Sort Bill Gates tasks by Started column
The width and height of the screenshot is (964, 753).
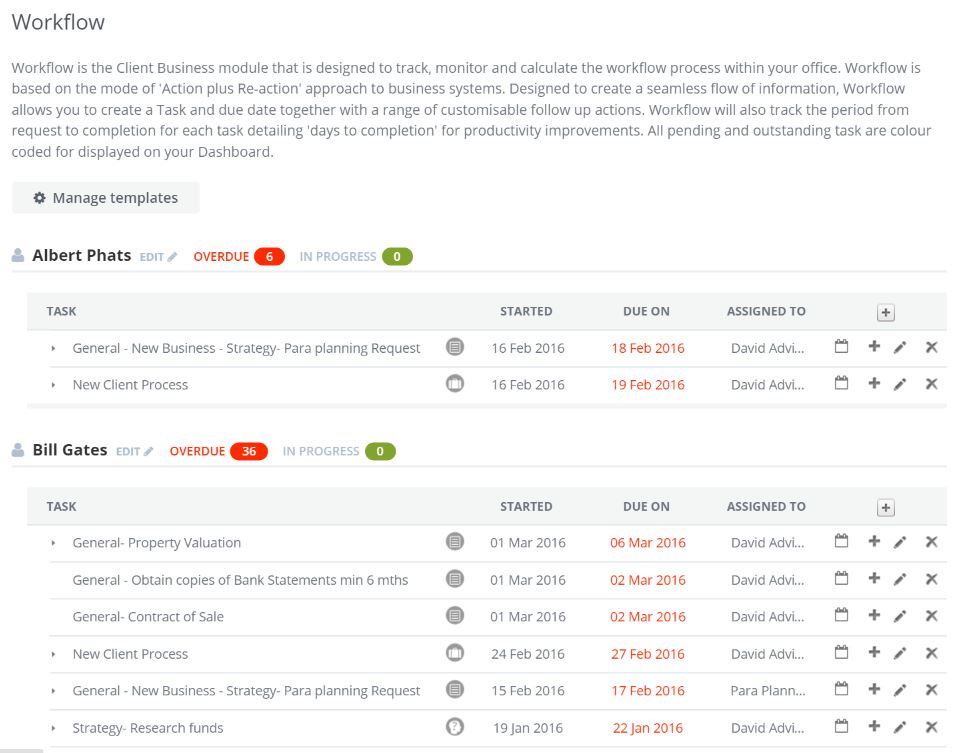[526, 506]
